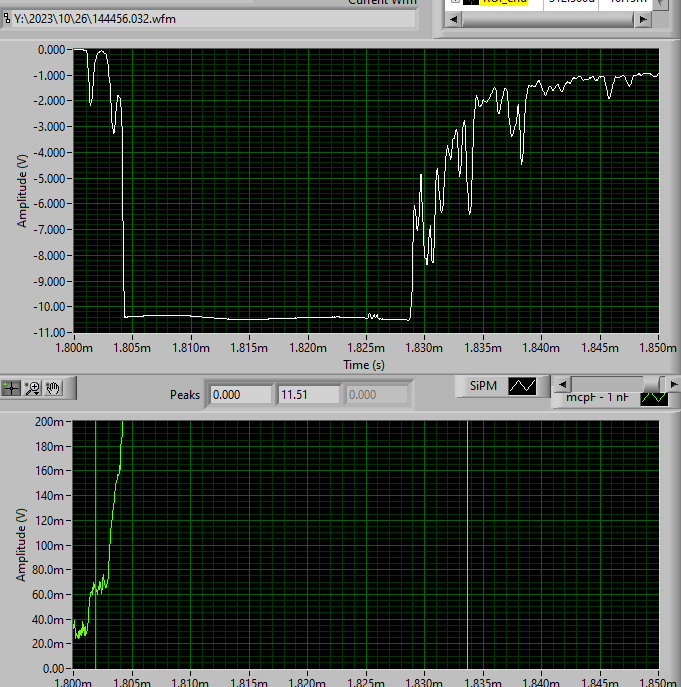Screen dimensions: 681x687
Task: Open the SiPM plot style swatch
Action: 522,386
